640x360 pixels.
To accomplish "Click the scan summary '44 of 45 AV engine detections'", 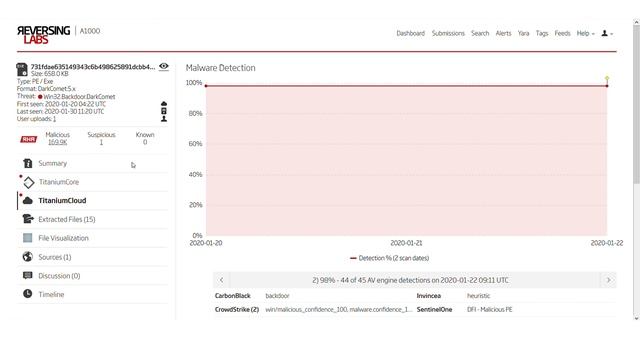I will click(x=410, y=280).
